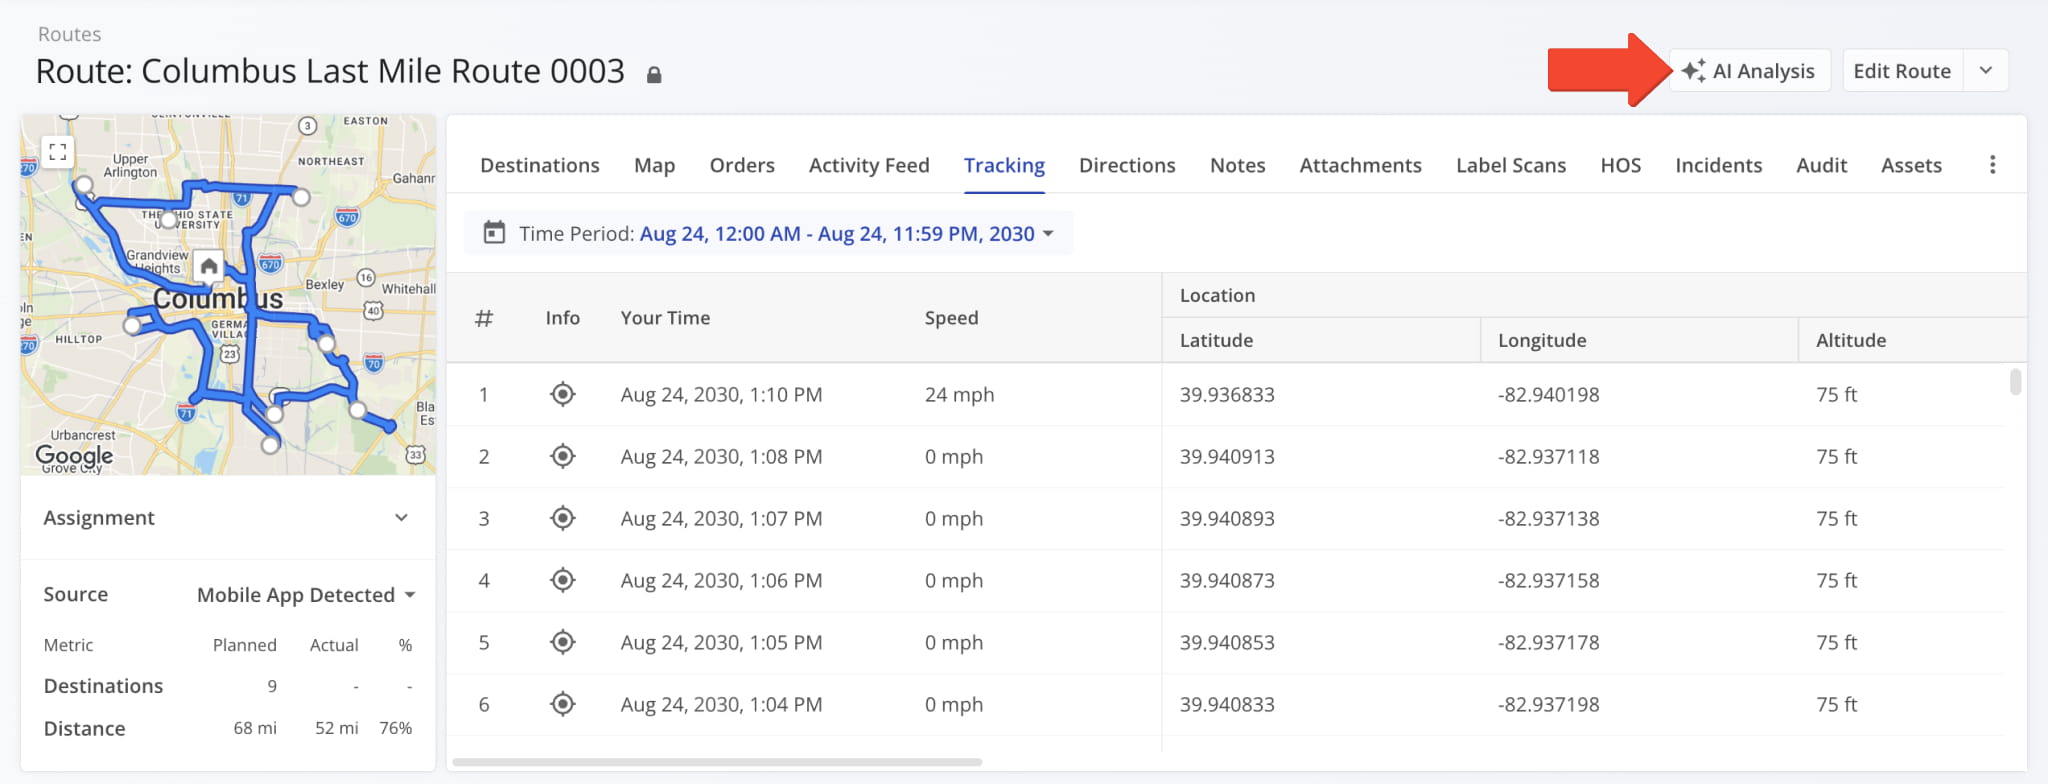Viewport: 2048px width, 784px height.
Task: Select the time Aug 24, 2030, 1:07 PM
Action: pos(721,518)
